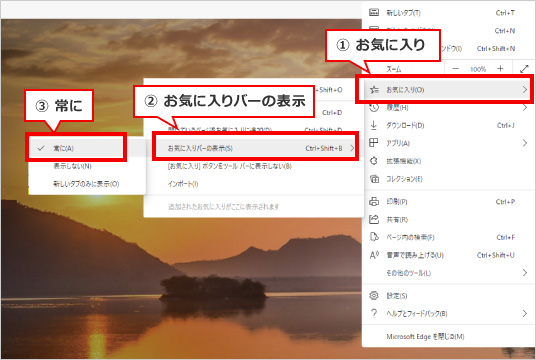This screenshot has height=360, width=536.
Task: Enter full screen via the zoom row arrow icon
Action: (x=524, y=69)
